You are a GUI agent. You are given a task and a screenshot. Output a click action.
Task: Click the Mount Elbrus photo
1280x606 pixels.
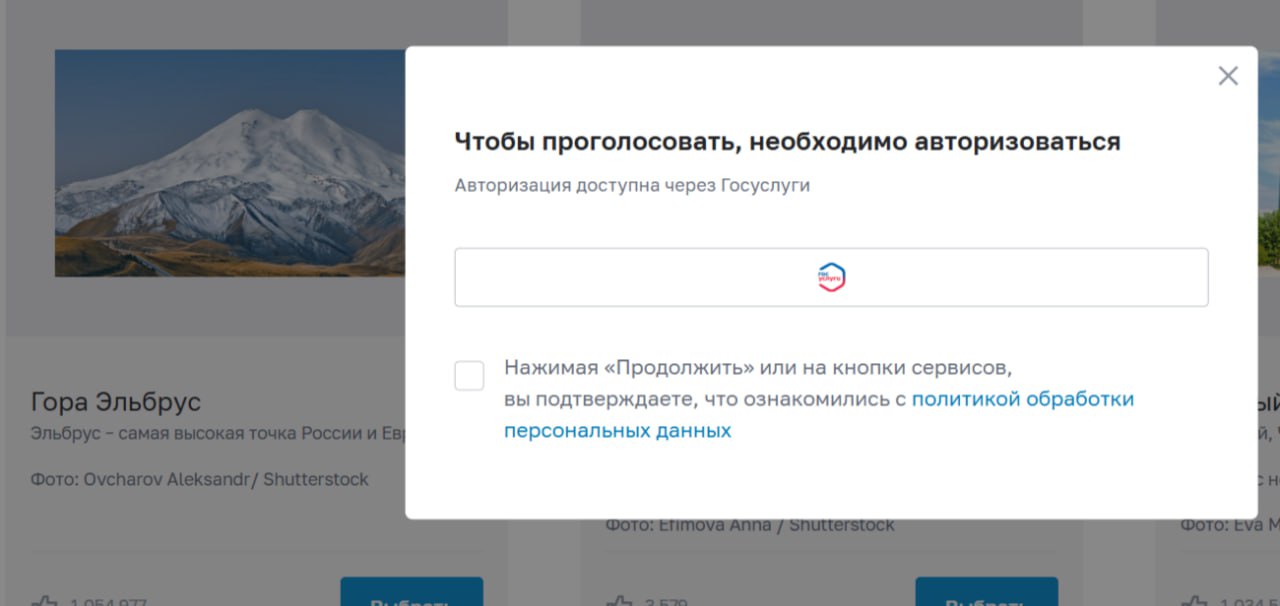tap(230, 163)
